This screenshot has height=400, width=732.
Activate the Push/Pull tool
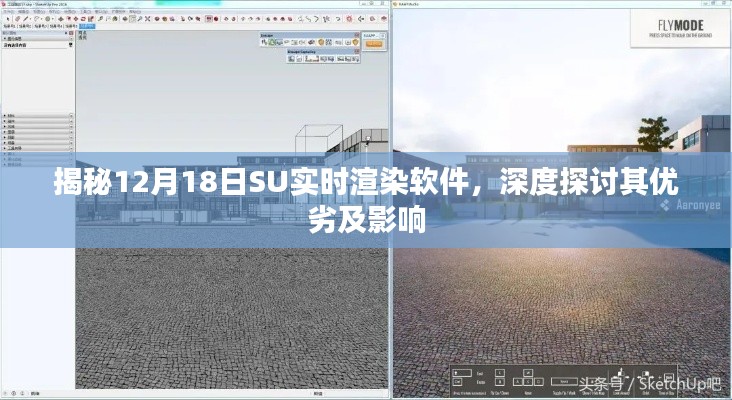(61, 19)
